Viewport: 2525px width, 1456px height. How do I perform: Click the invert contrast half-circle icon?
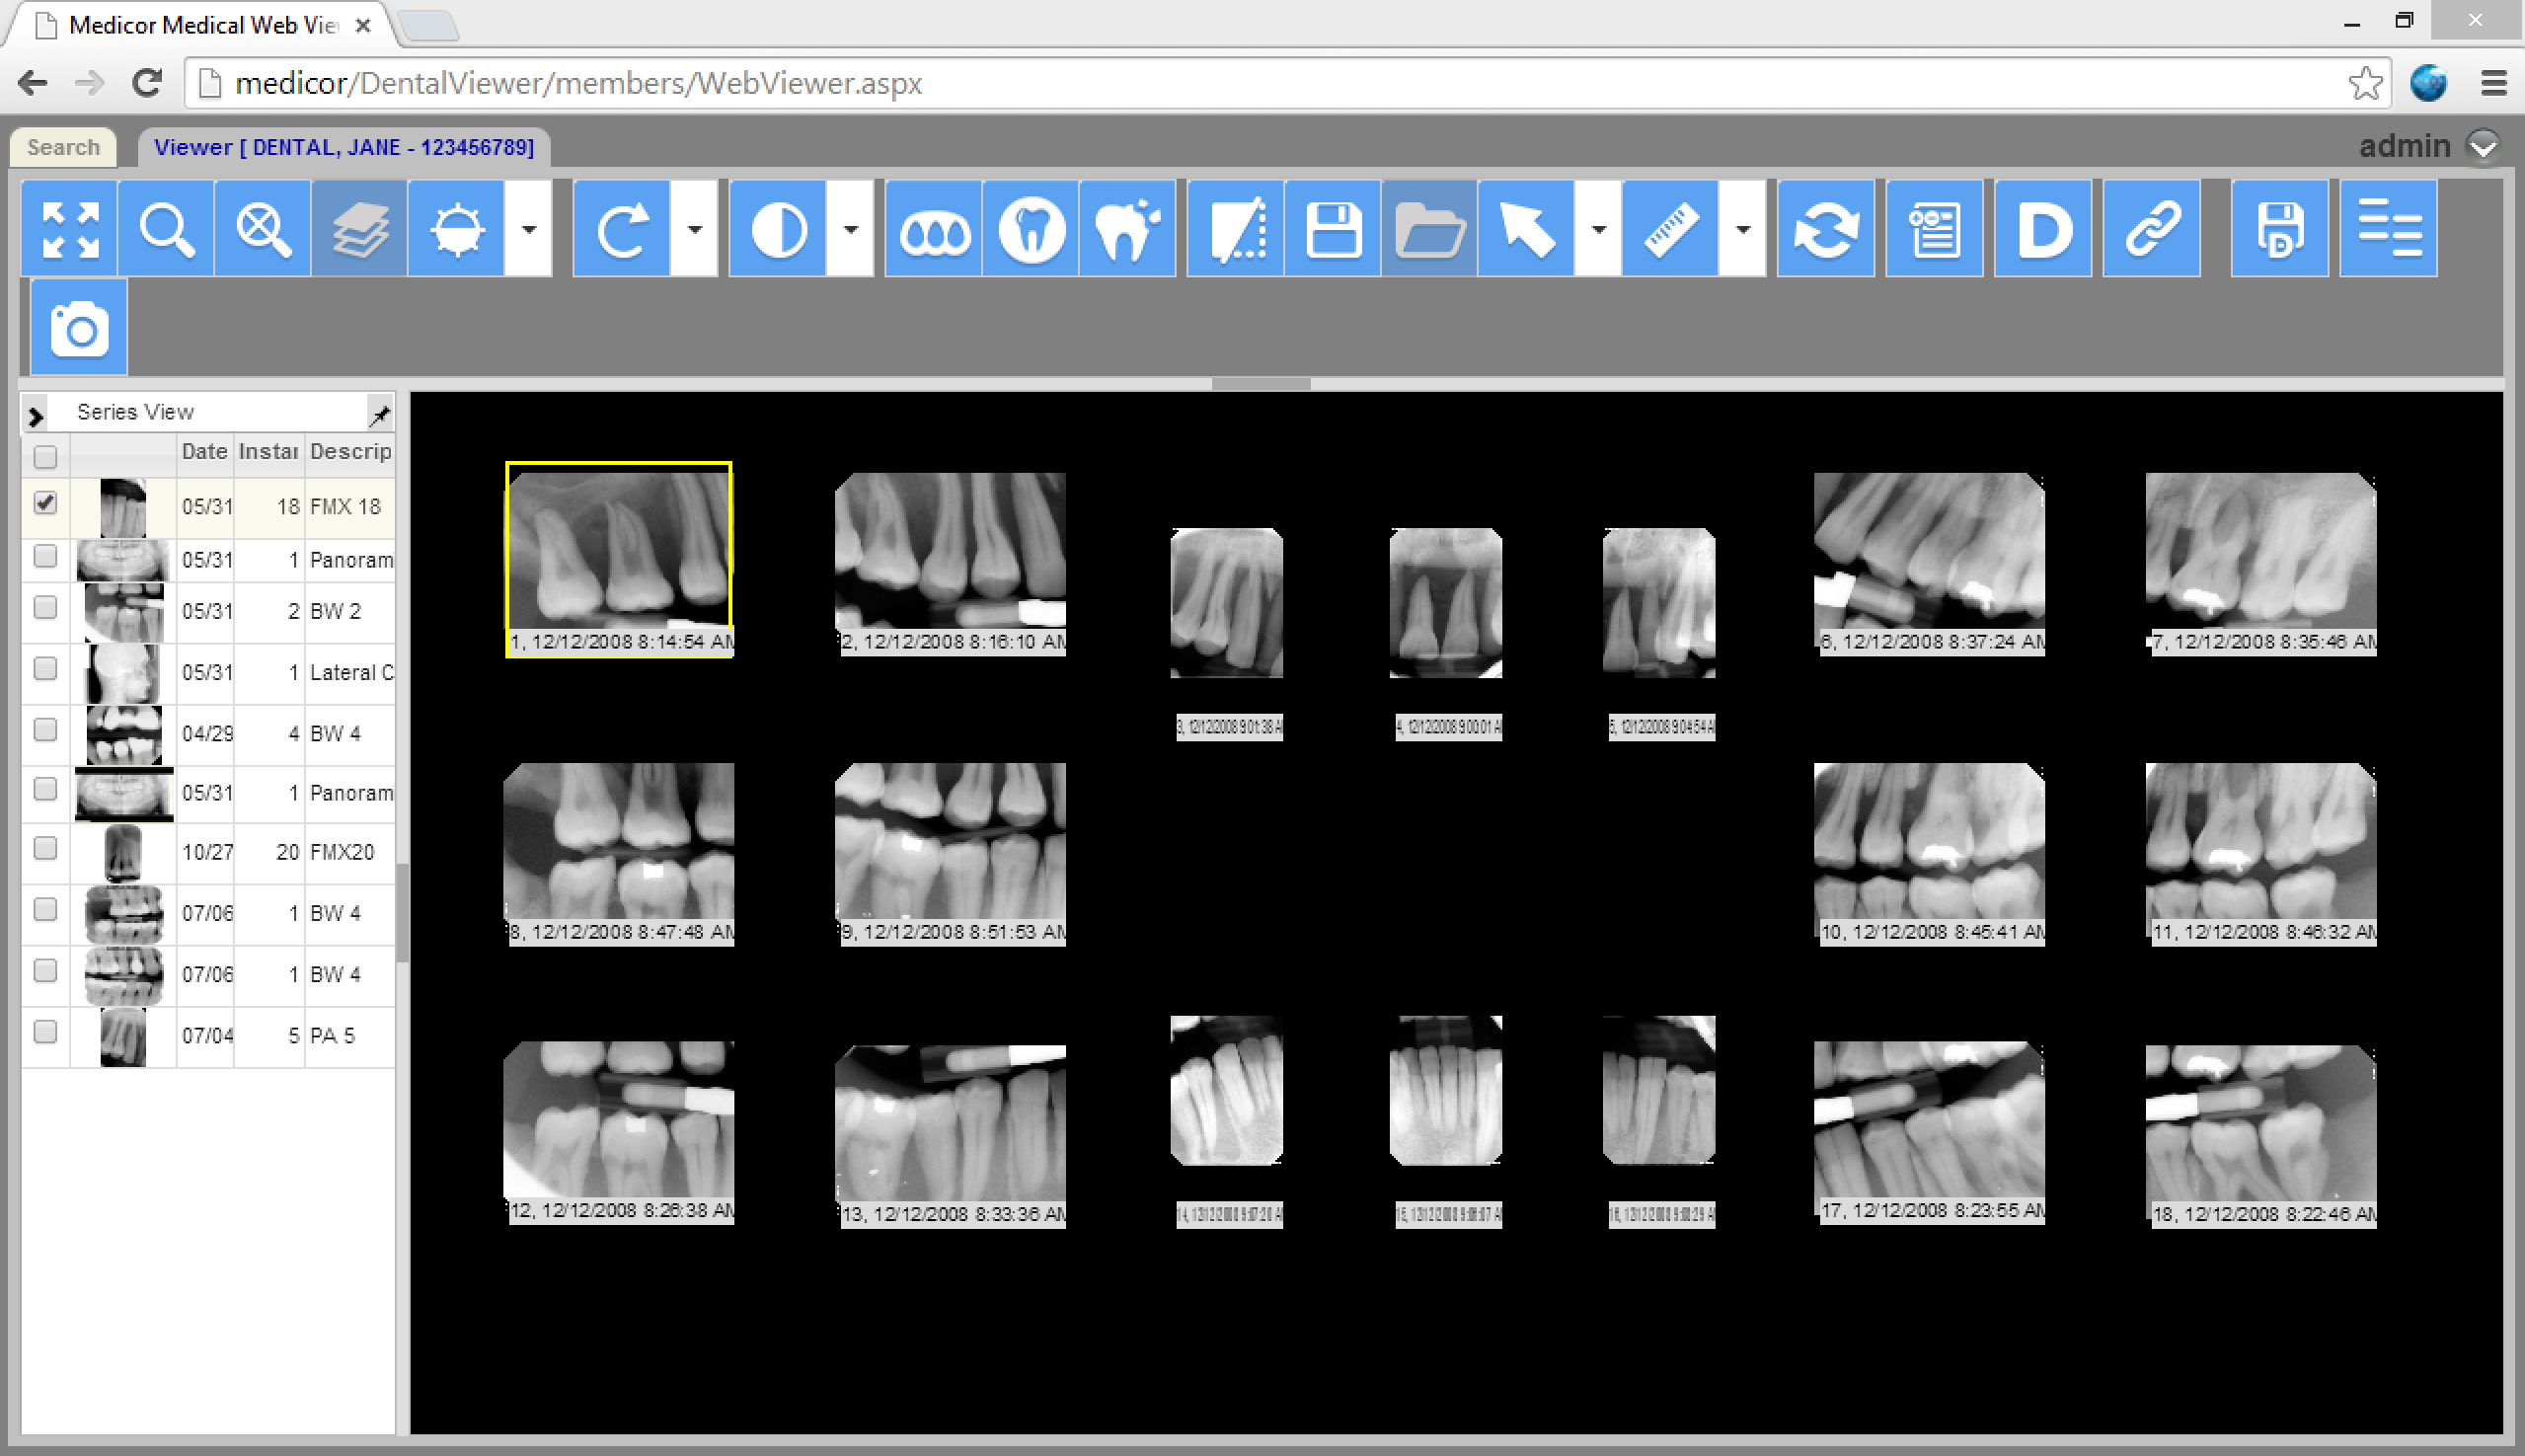tap(778, 229)
